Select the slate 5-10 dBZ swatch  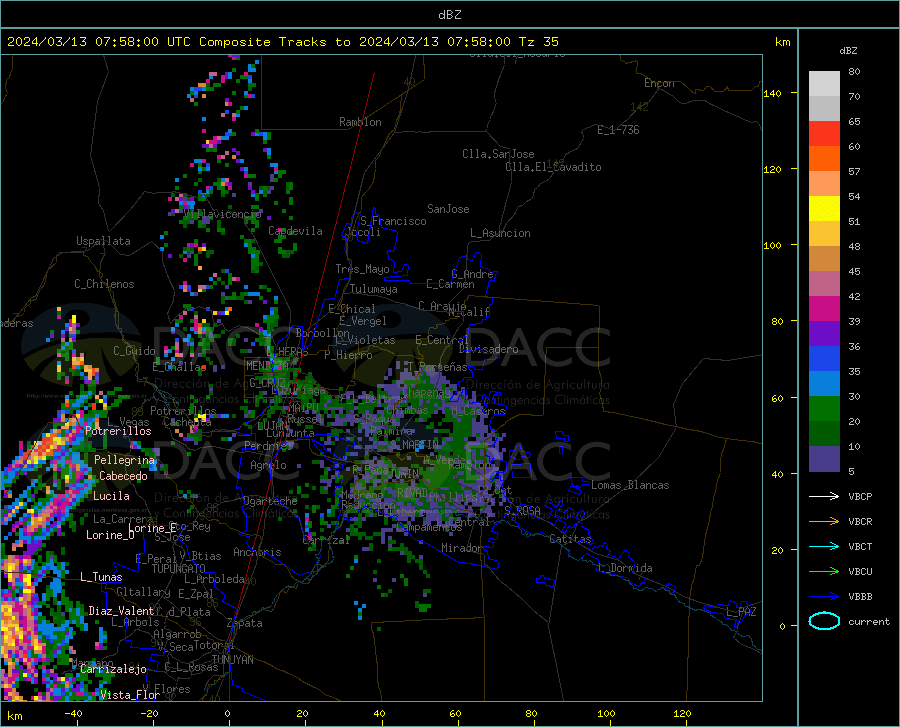[824, 459]
